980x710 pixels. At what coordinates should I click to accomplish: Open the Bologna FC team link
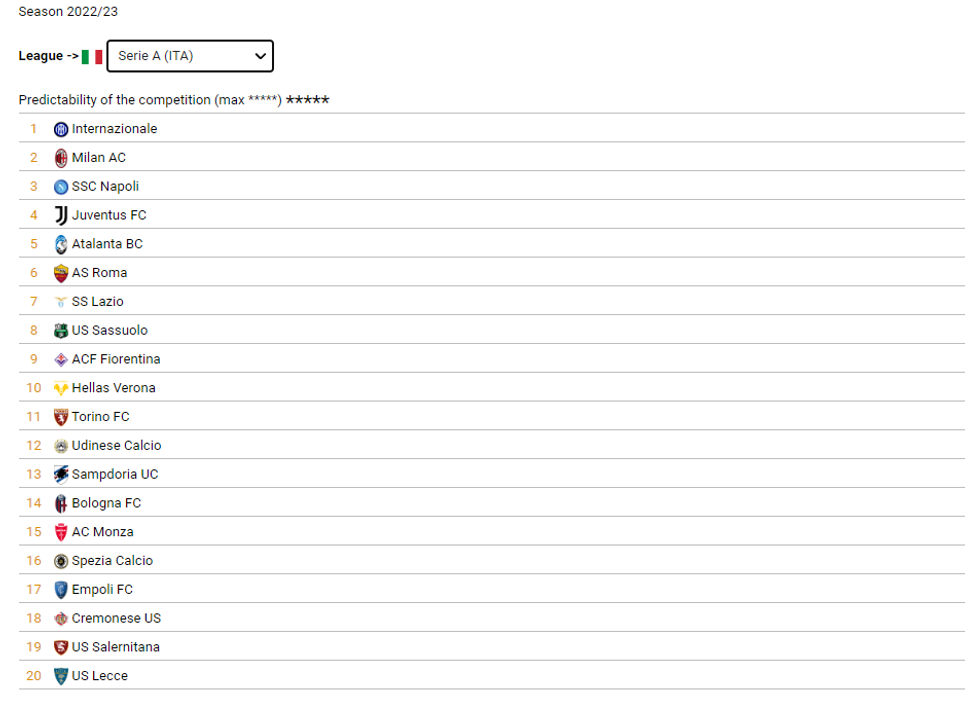[x=106, y=503]
